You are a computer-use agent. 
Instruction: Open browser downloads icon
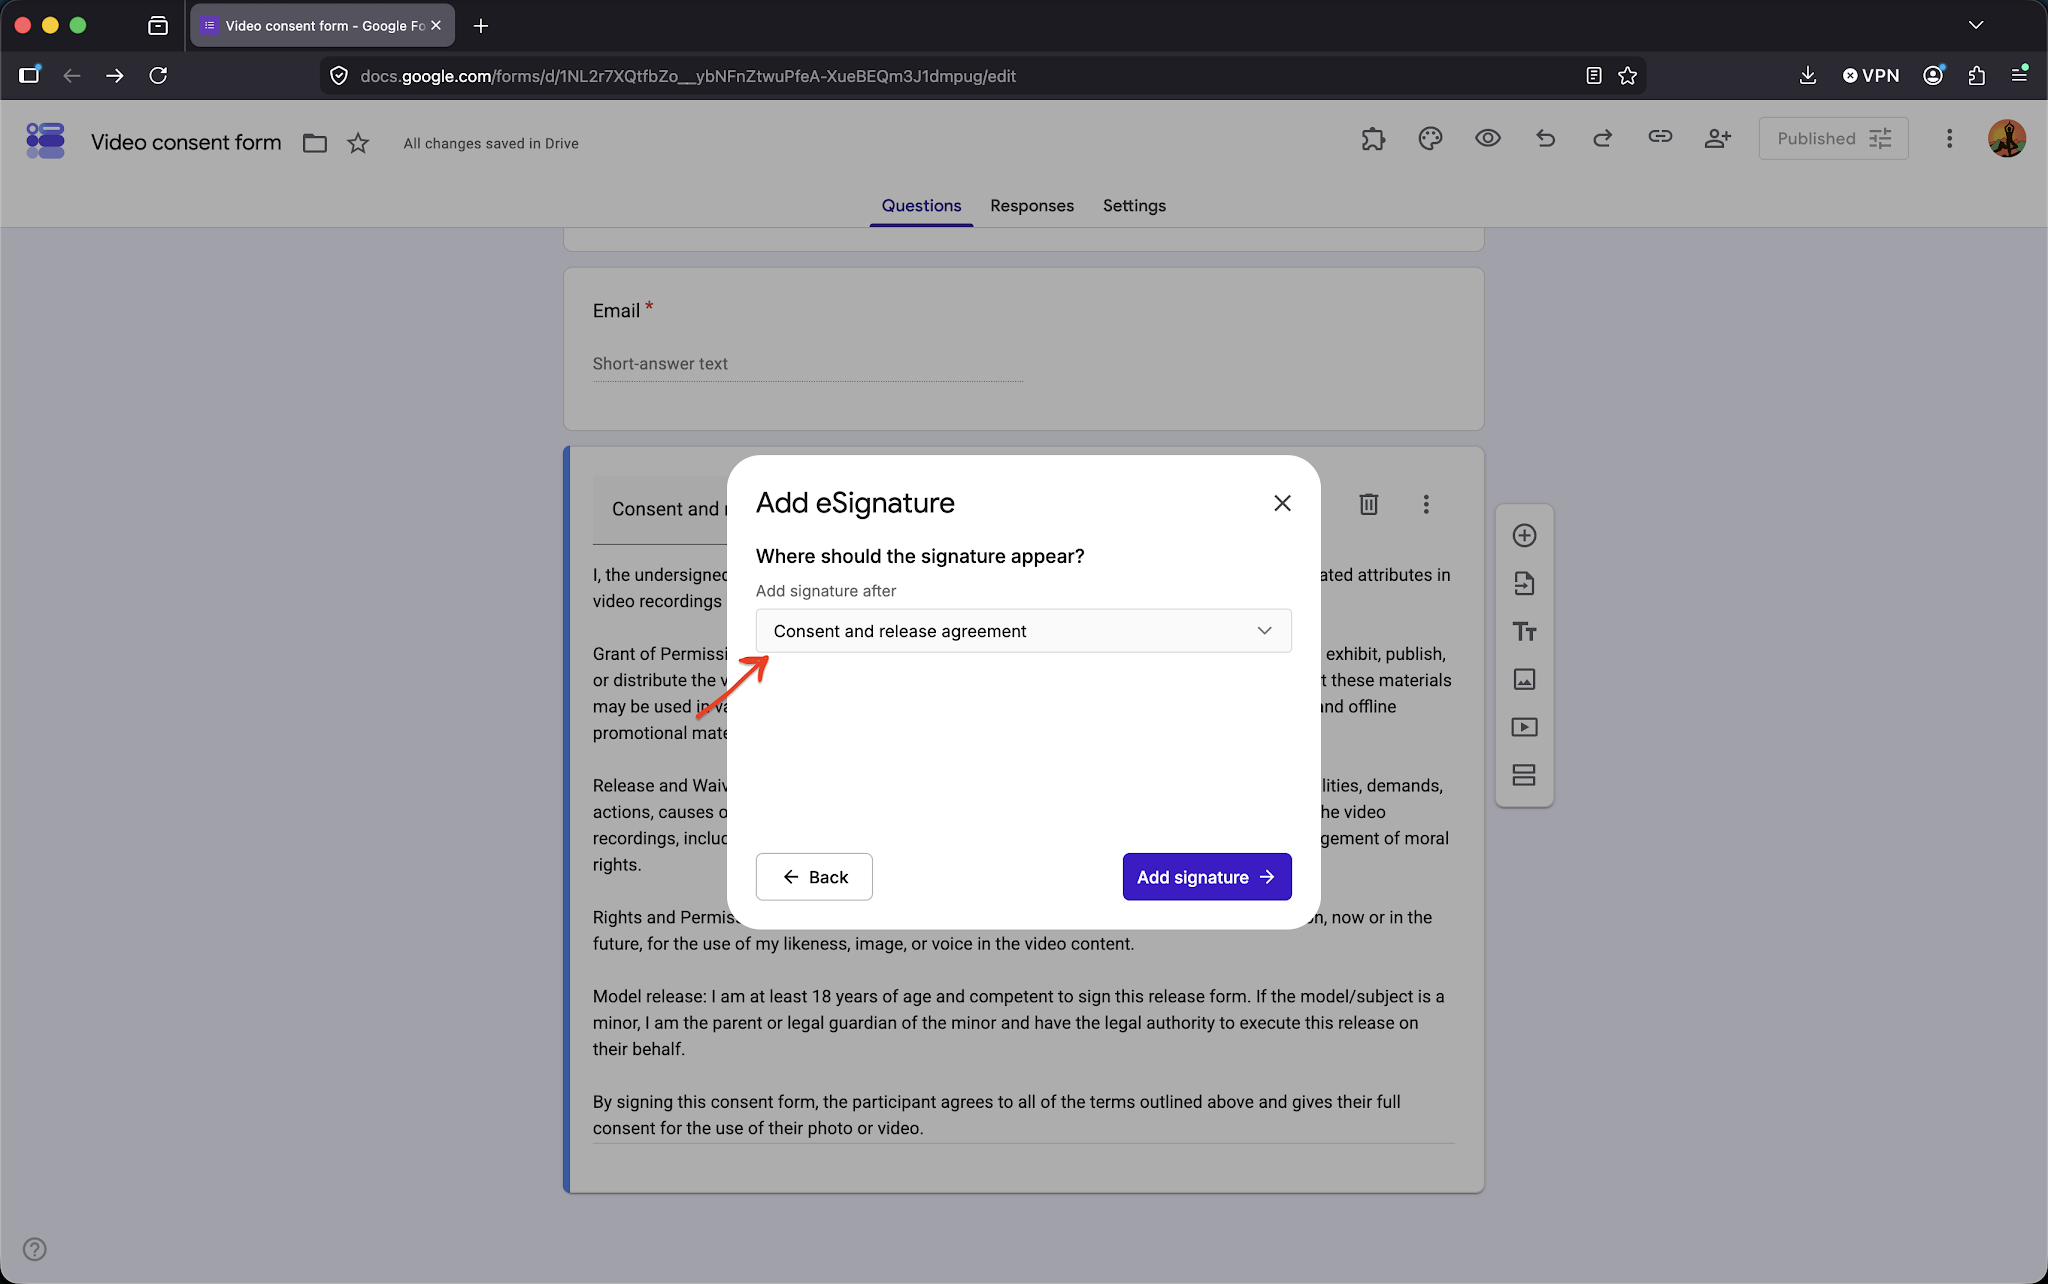point(1807,75)
